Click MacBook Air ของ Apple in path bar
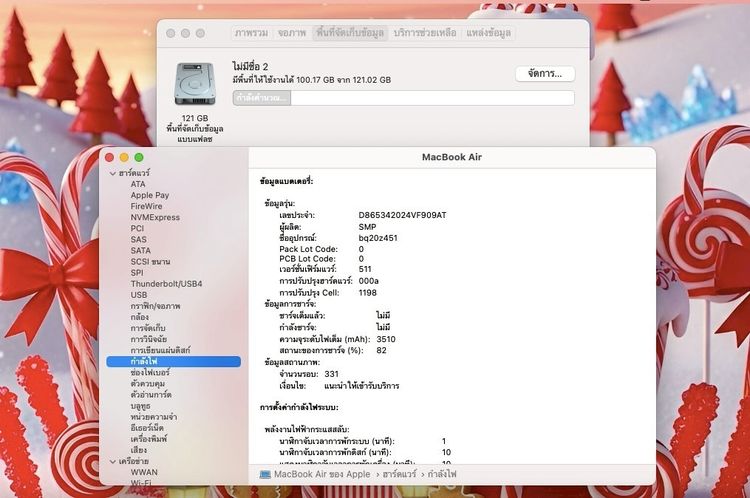This screenshot has width=750, height=498. (322, 475)
